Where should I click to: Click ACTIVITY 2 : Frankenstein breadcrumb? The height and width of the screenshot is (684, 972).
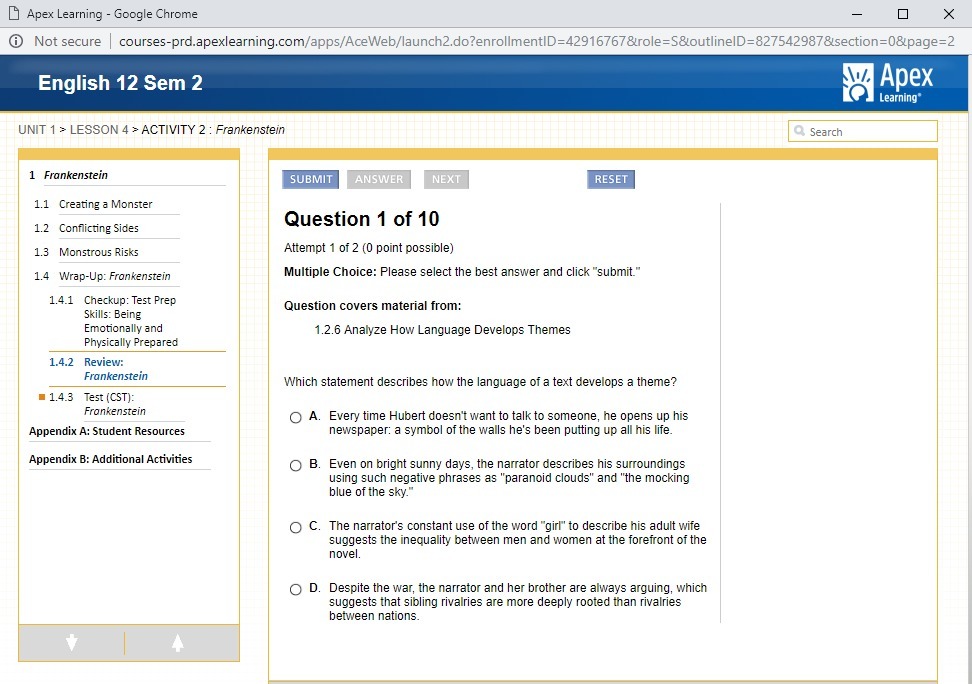click(213, 130)
